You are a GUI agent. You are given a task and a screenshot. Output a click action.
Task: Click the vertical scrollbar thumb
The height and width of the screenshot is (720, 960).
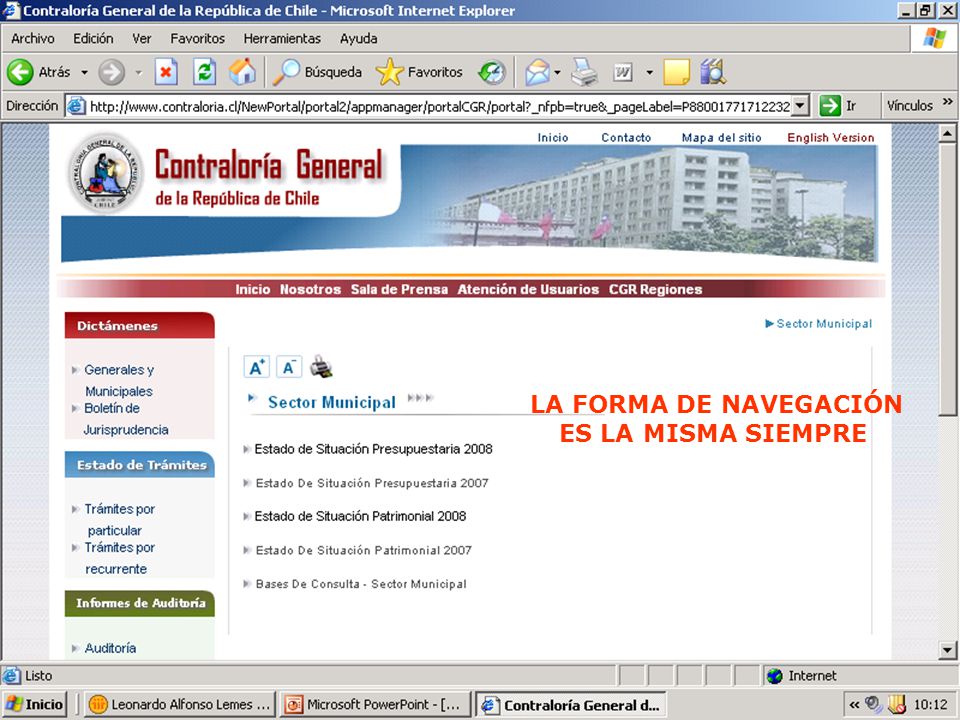[947, 280]
